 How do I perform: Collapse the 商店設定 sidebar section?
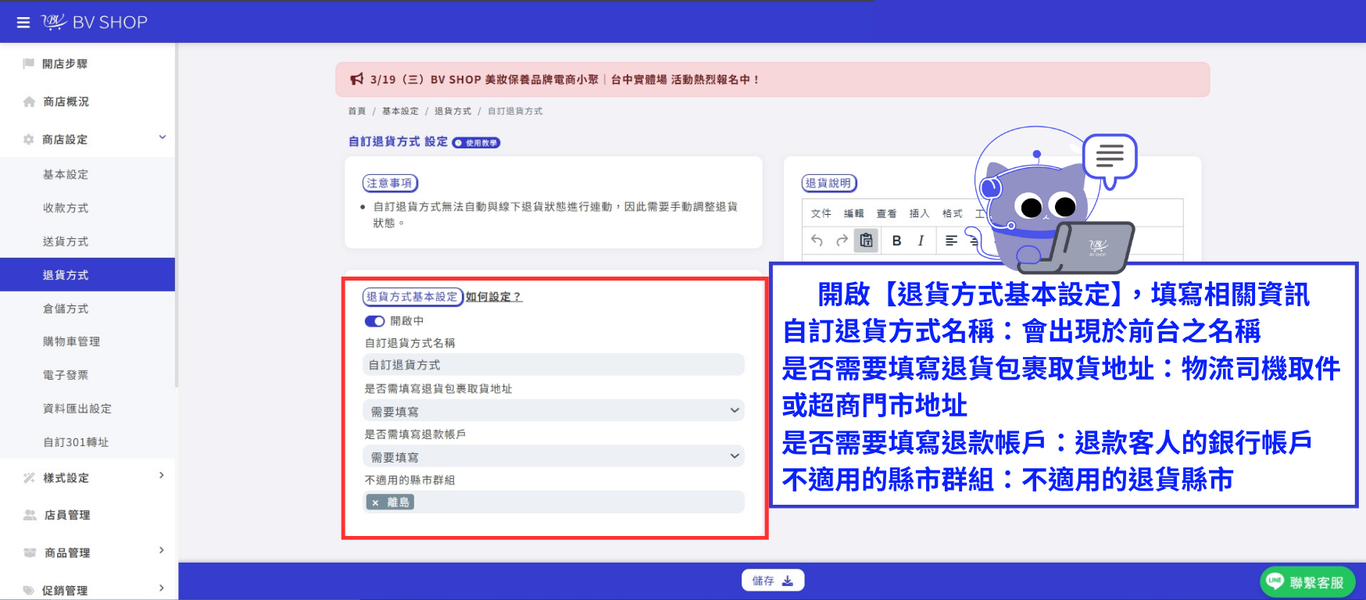click(x=162, y=138)
